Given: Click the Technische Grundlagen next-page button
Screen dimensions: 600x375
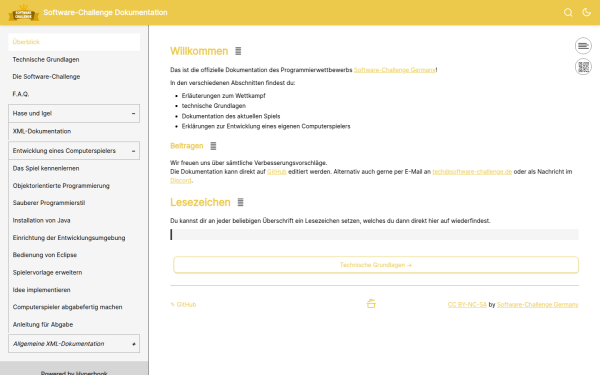Looking at the screenshot, I should (376, 265).
